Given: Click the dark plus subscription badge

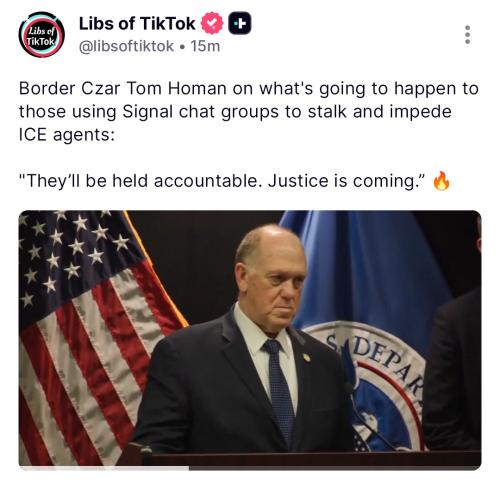Looking at the screenshot, I should tap(240, 23).
